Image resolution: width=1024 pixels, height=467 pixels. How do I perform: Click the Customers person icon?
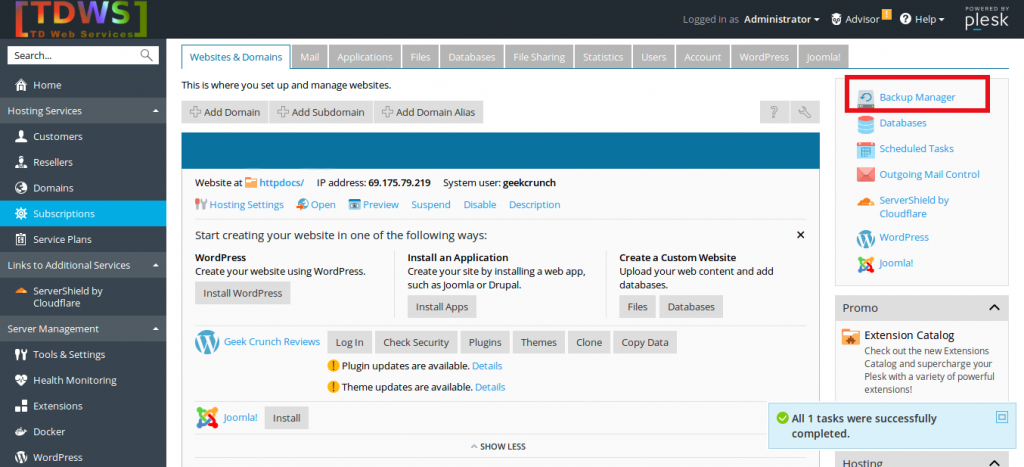(x=21, y=137)
